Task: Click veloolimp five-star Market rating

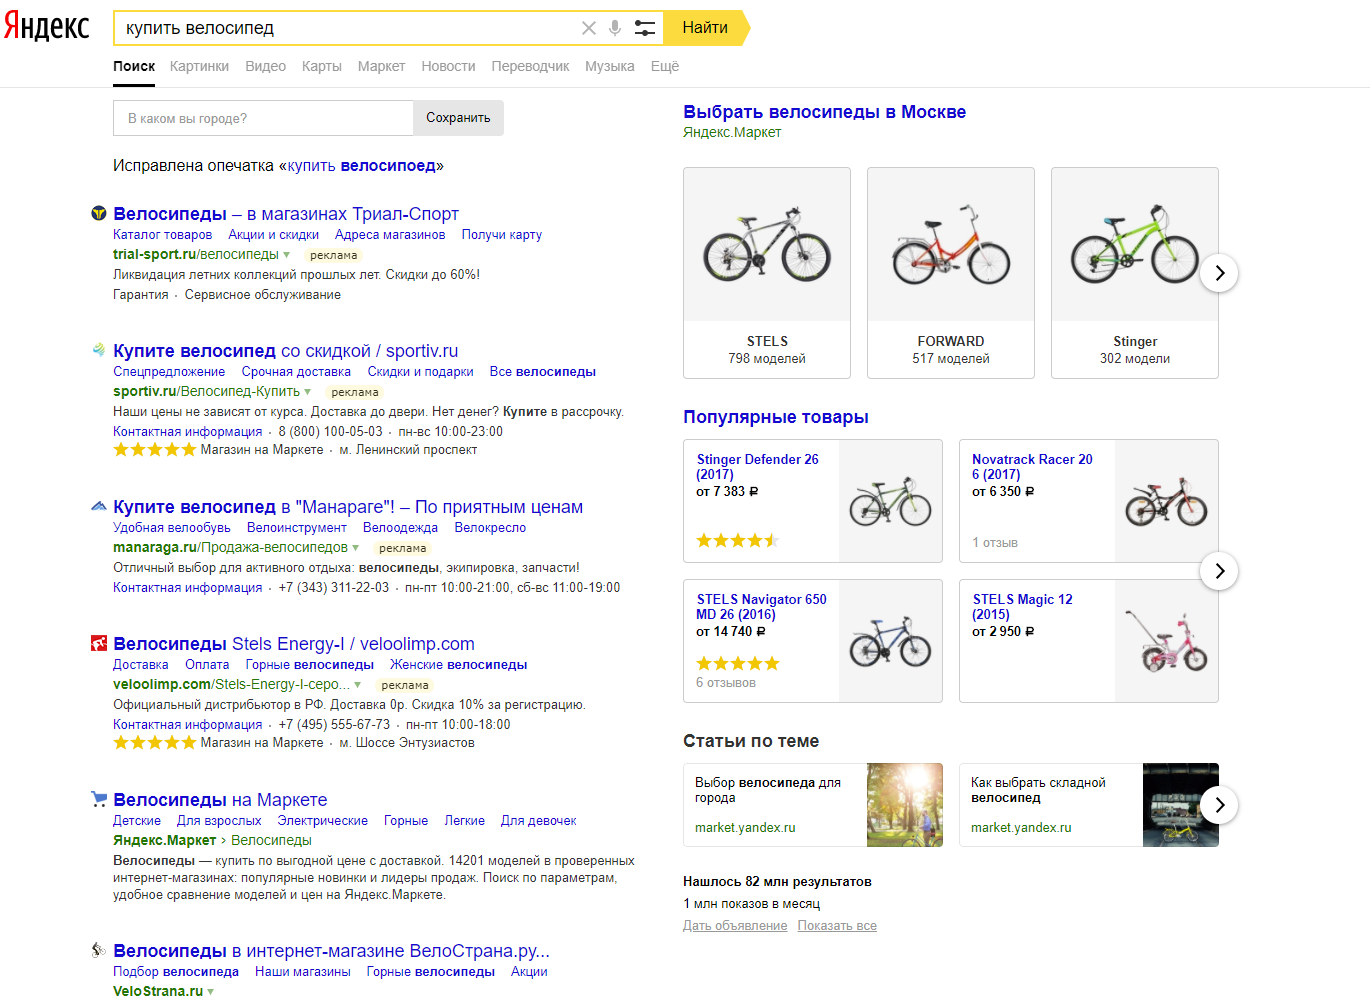Action: point(155,743)
